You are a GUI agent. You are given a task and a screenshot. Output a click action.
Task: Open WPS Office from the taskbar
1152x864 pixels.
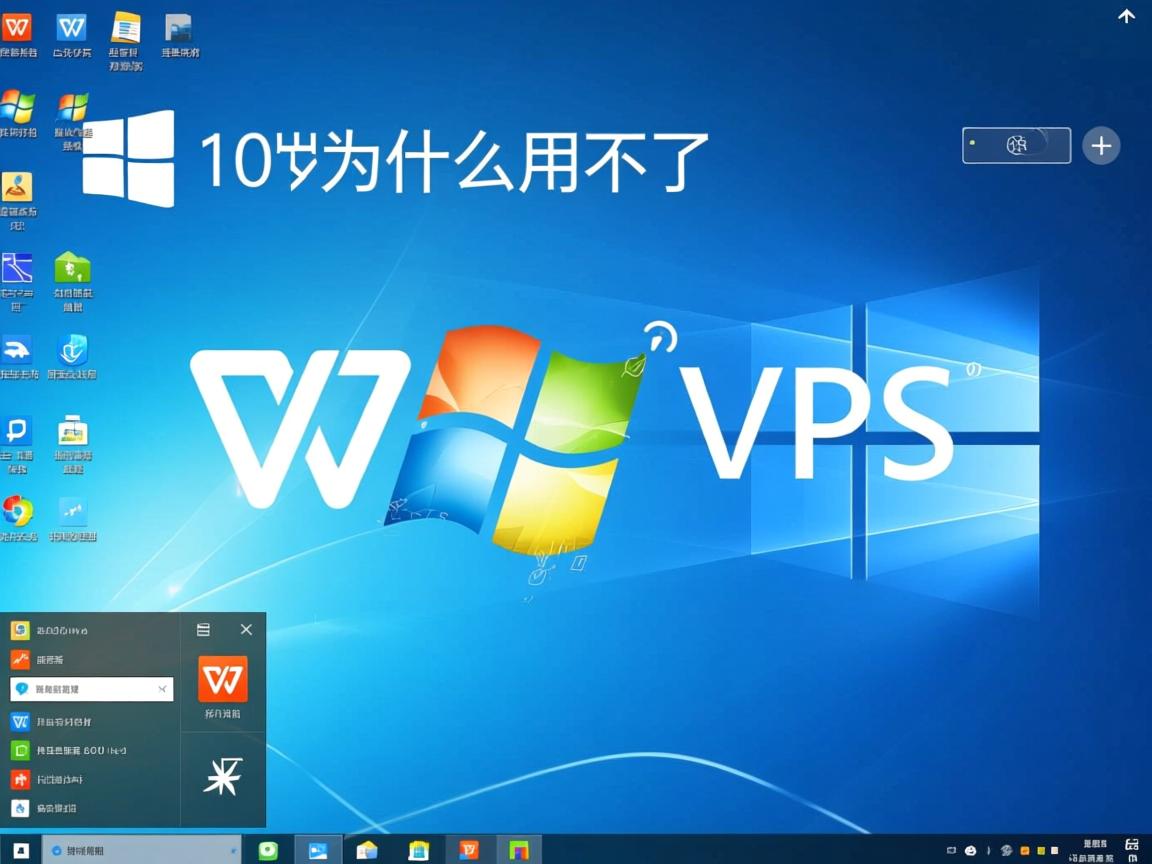[x=468, y=850]
